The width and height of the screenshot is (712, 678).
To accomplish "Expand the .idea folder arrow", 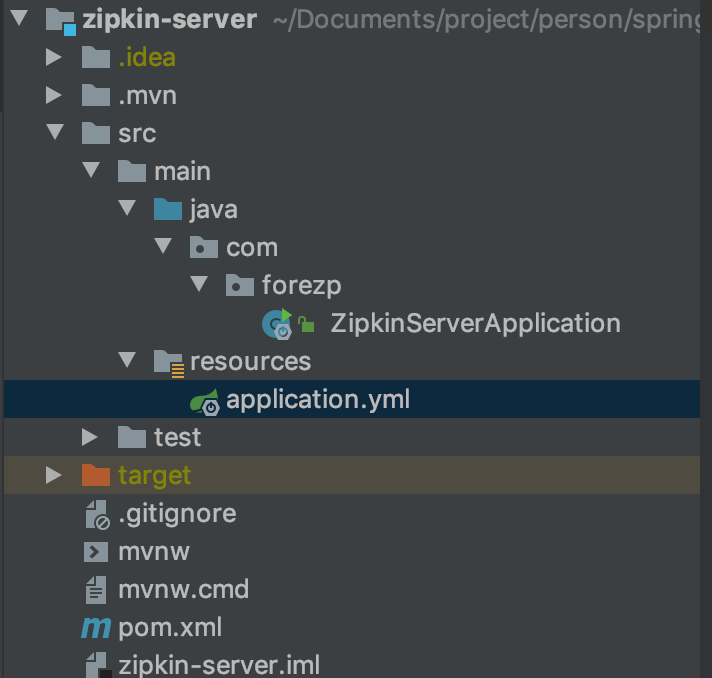I will pos(54,58).
